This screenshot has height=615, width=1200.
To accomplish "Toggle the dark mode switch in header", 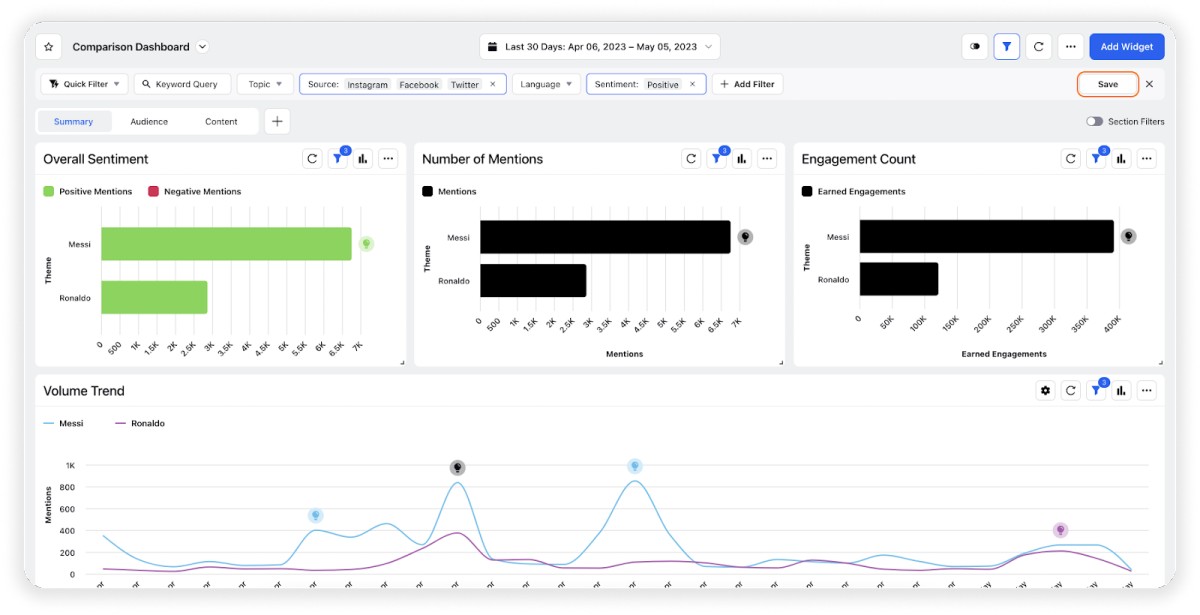I will click(975, 47).
